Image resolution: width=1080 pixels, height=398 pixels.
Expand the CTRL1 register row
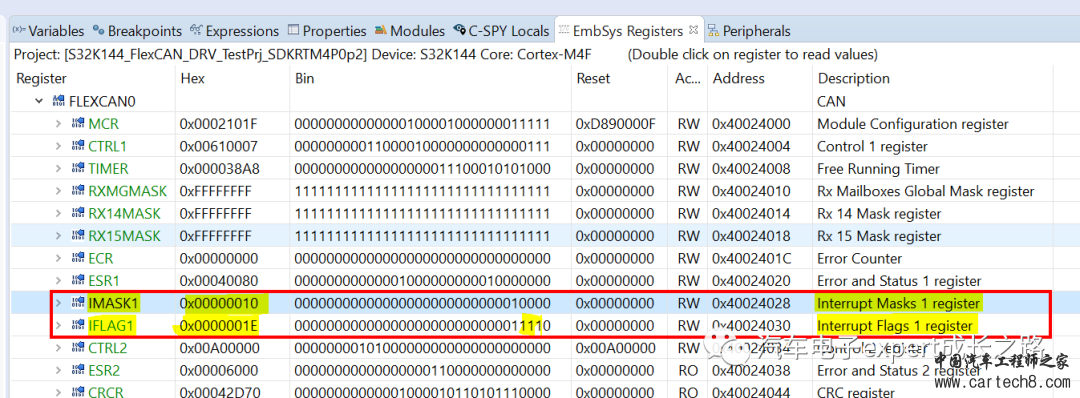(59, 146)
